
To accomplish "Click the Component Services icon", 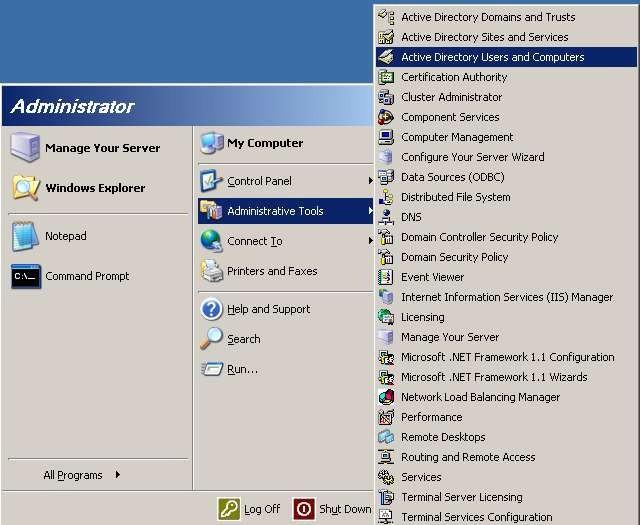I will [x=386, y=117].
